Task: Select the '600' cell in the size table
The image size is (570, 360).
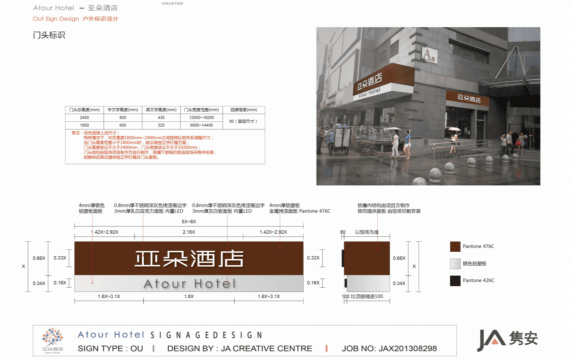Action: (x=123, y=125)
